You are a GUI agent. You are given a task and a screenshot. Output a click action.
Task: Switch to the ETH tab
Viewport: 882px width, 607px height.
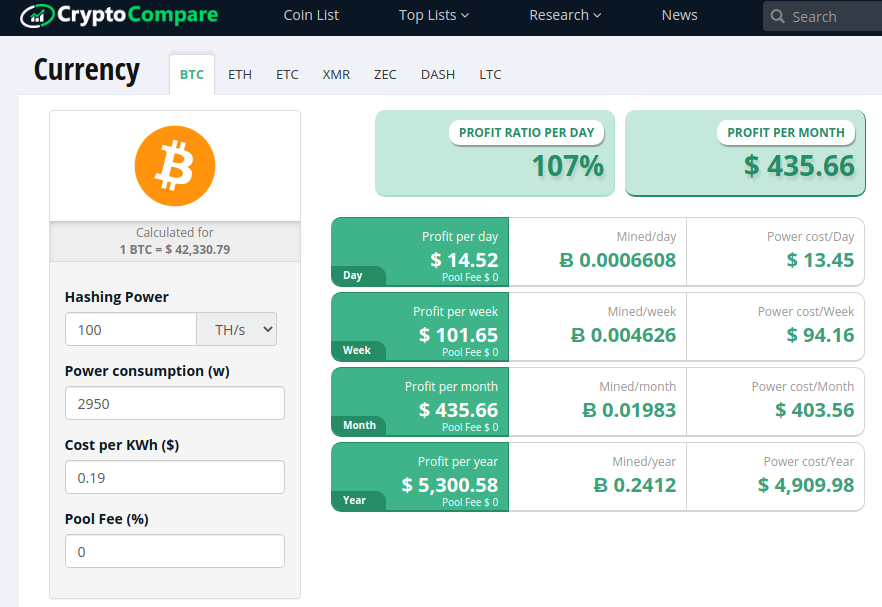(240, 74)
